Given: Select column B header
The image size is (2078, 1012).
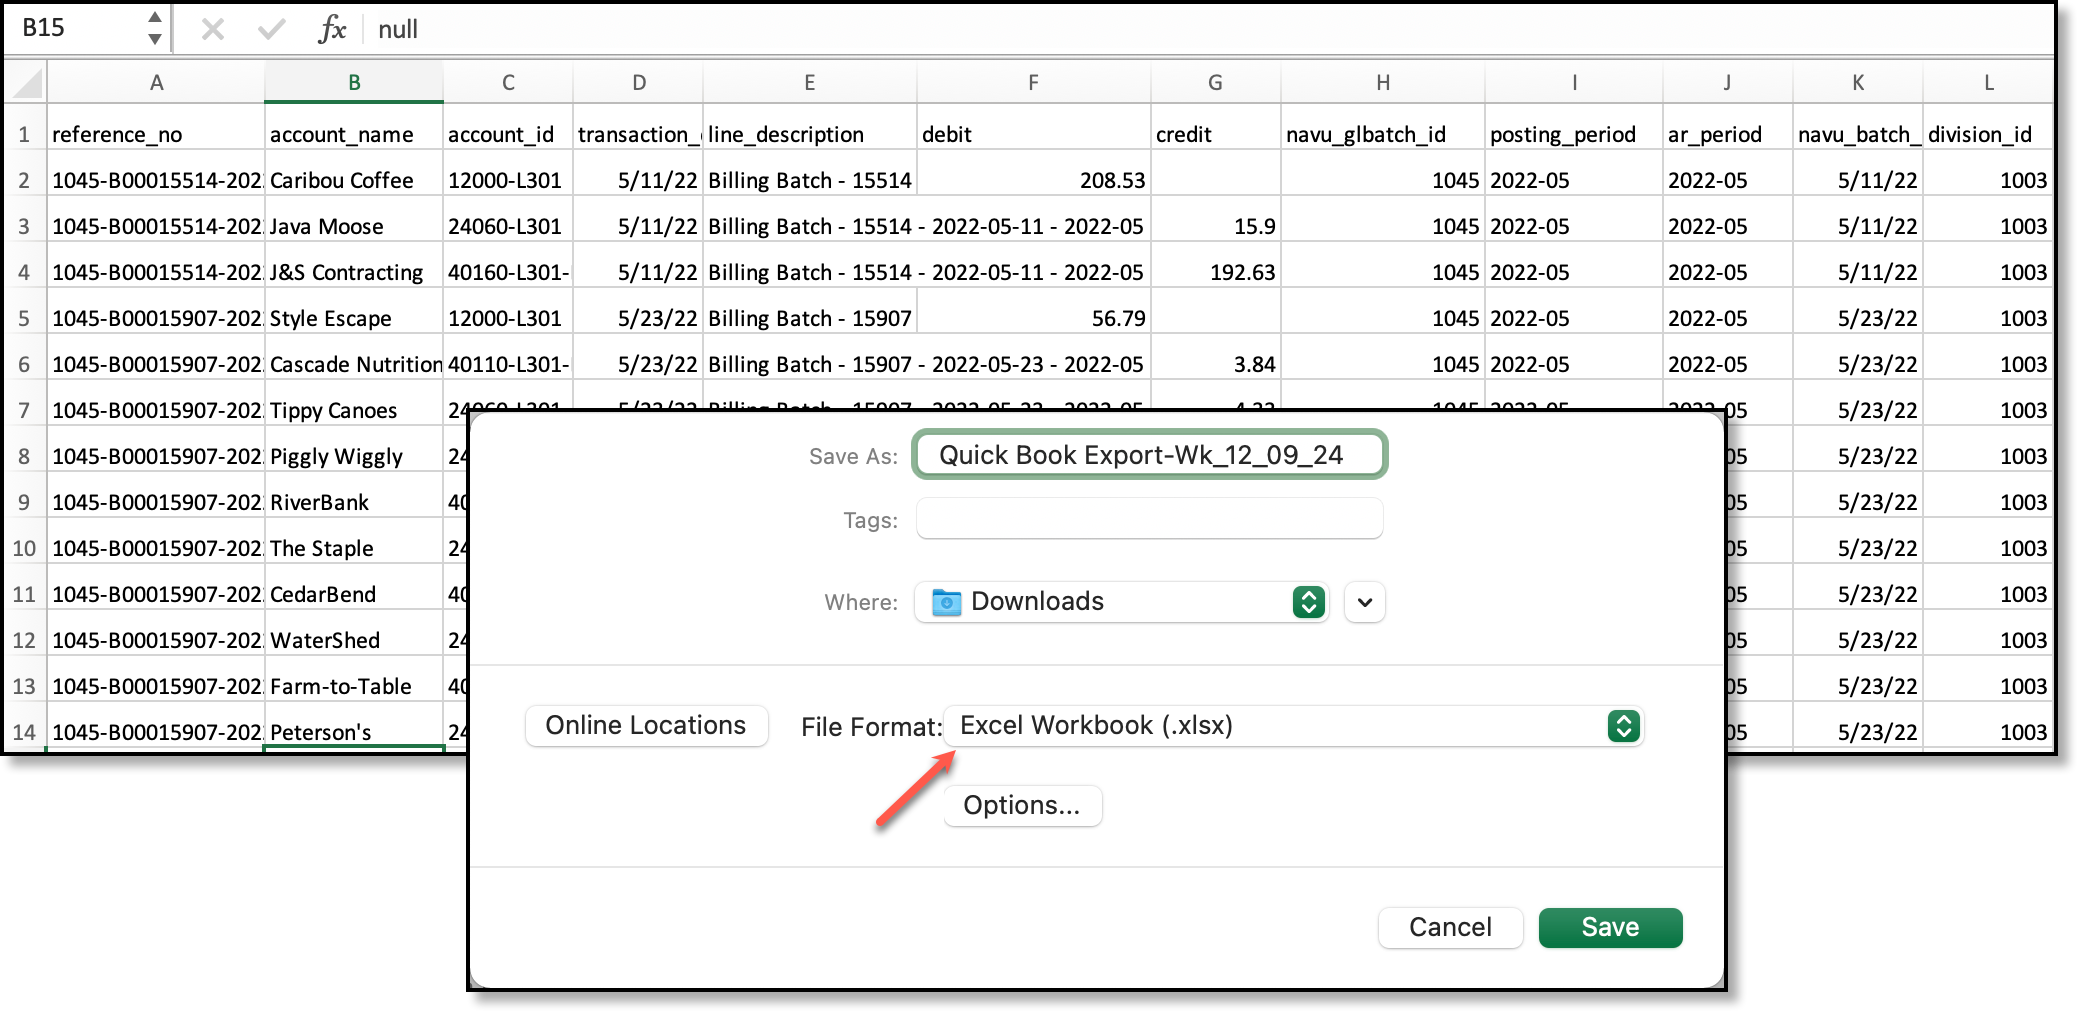Looking at the screenshot, I should [354, 82].
